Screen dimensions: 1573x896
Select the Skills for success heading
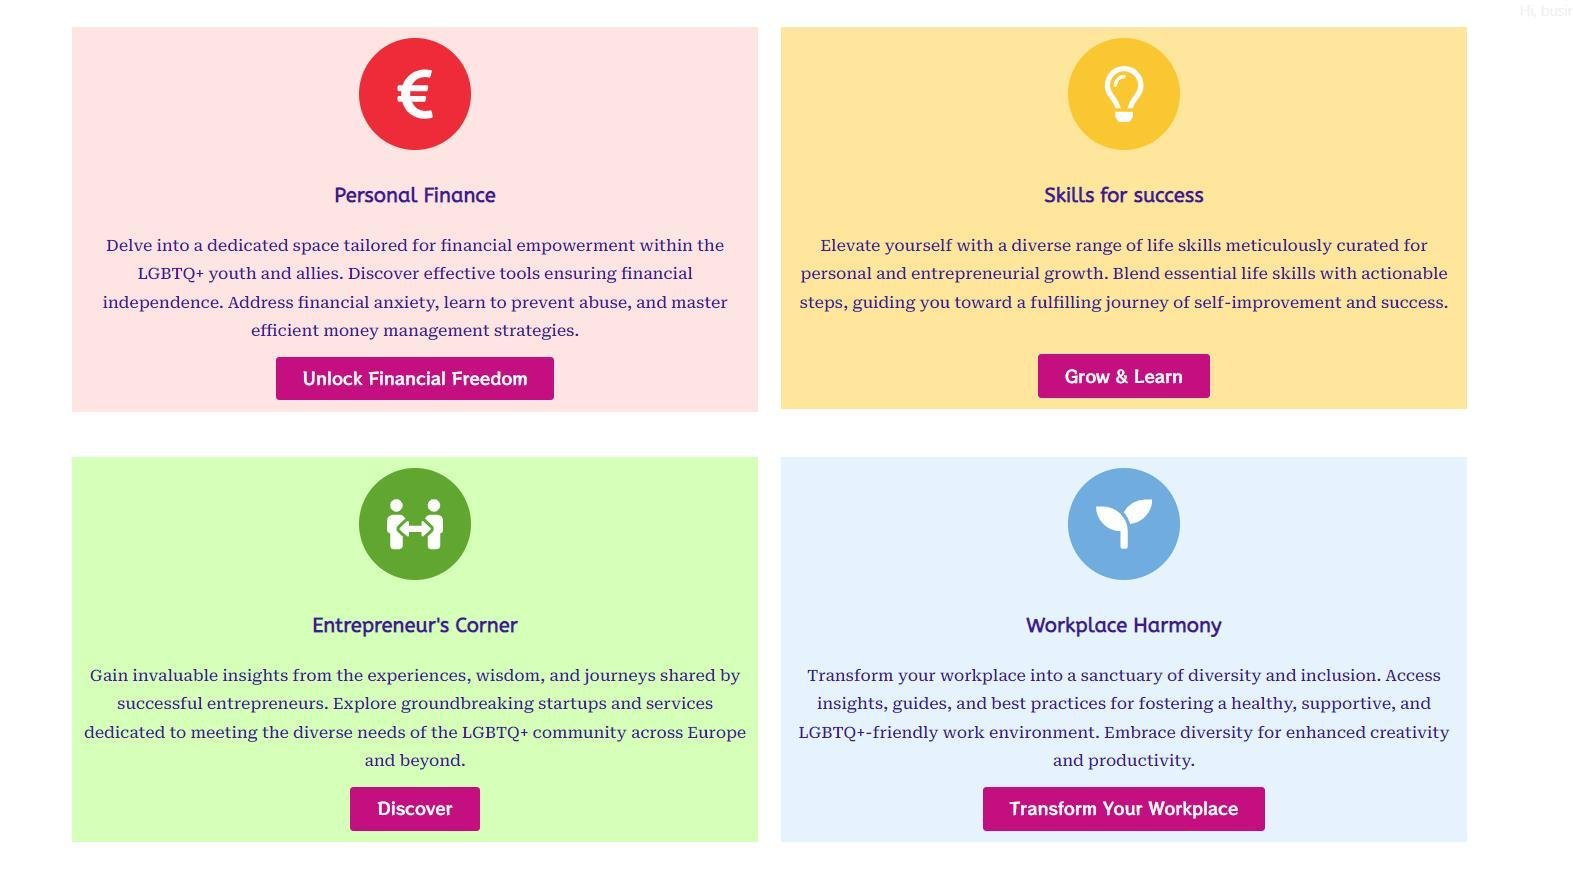[x=1123, y=196]
